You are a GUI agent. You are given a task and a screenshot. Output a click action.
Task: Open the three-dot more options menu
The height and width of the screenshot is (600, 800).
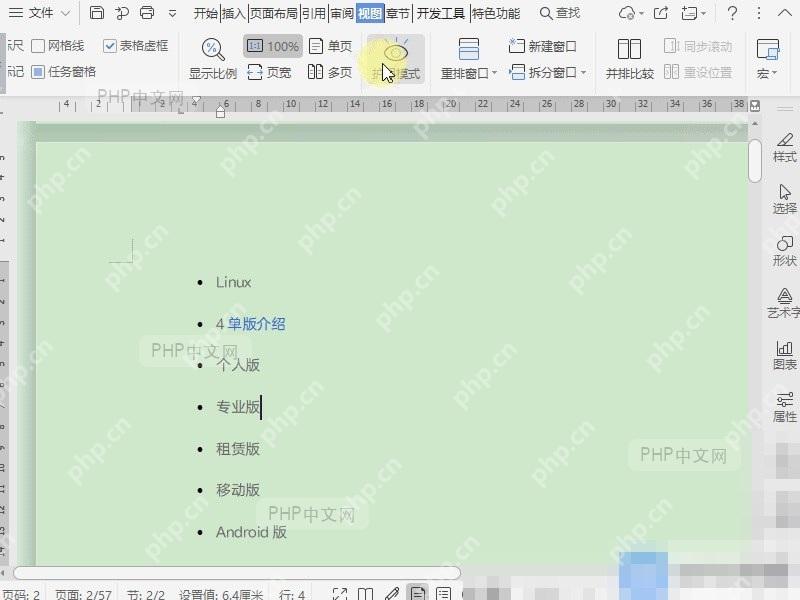[x=759, y=13]
